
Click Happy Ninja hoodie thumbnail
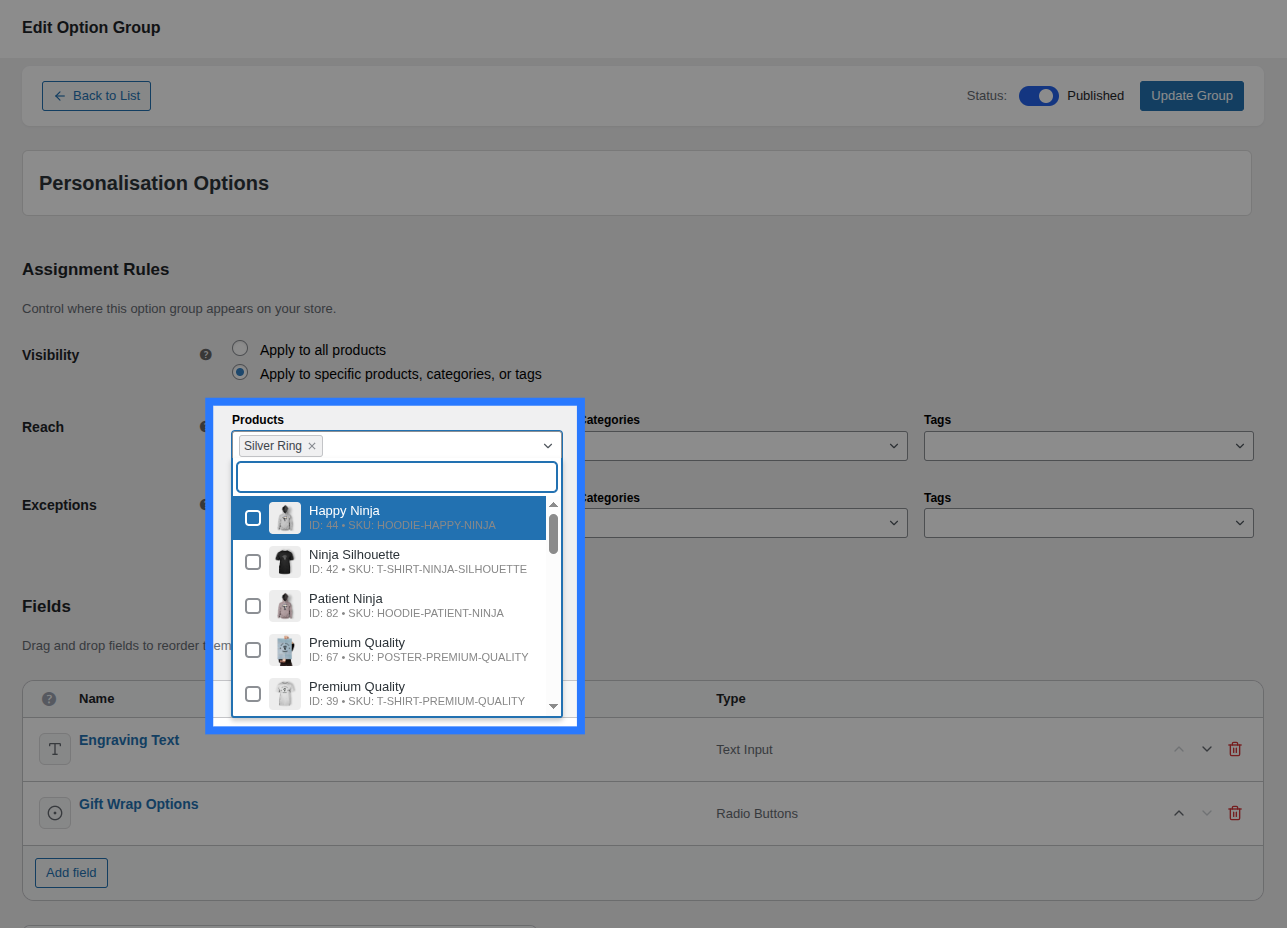[x=285, y=518]
